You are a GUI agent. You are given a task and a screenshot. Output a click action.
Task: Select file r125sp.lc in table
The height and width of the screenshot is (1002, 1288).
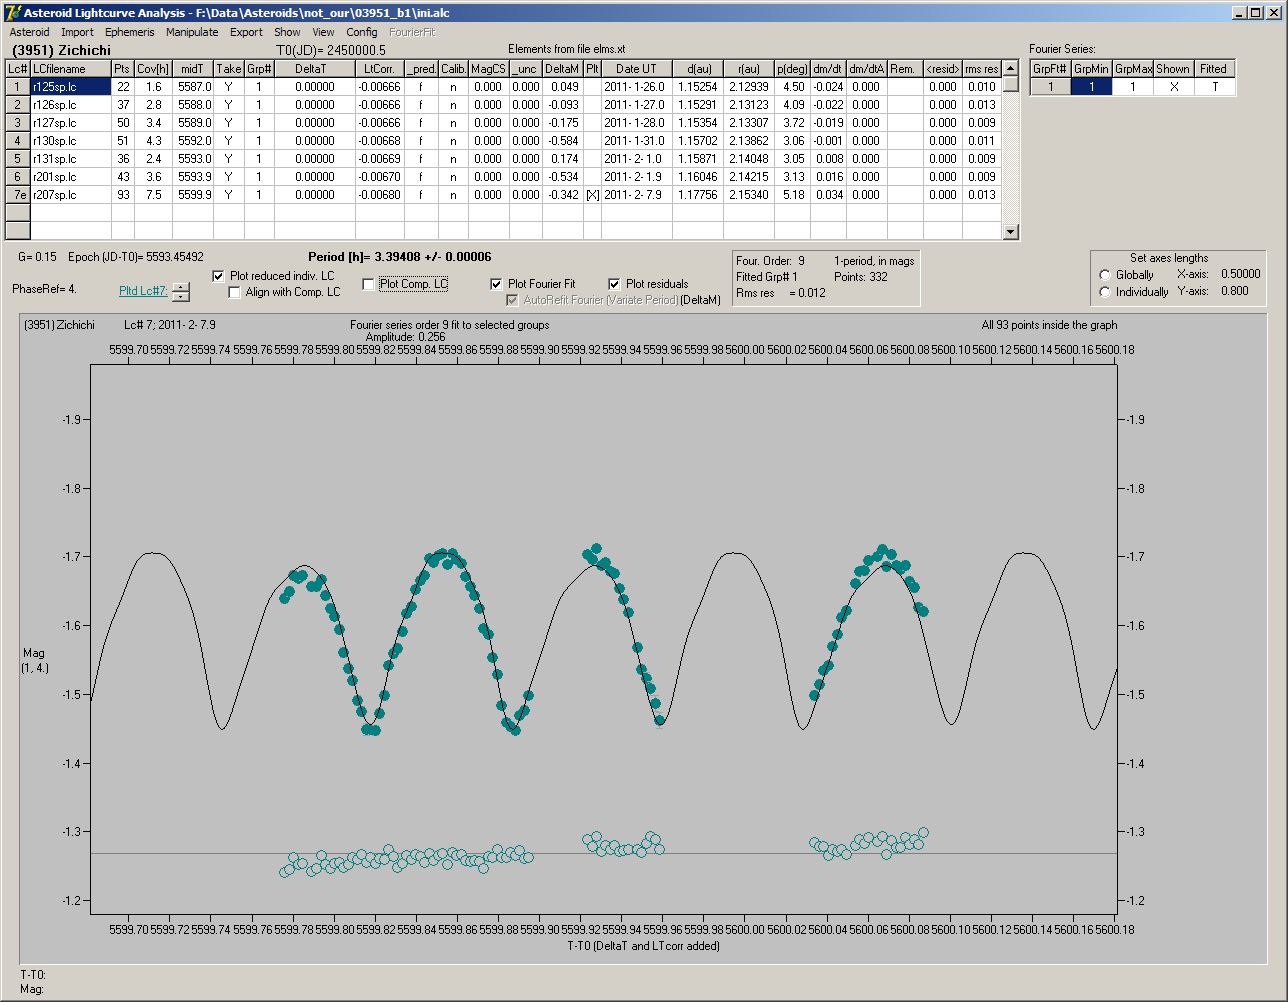tap(70, 87)
